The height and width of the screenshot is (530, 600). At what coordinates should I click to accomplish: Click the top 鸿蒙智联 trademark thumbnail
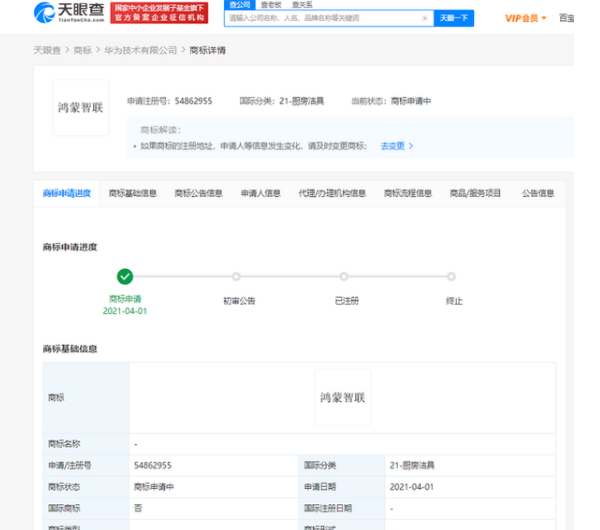[x=80, y=108]
